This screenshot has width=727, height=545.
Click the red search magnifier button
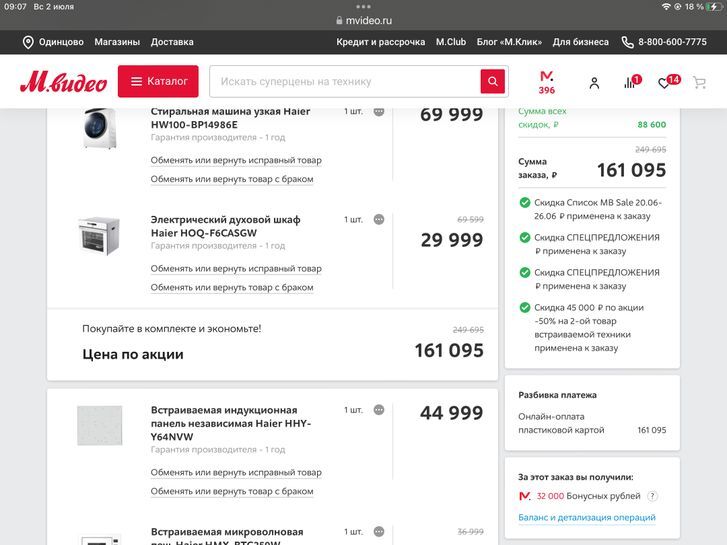click(492, 81)
